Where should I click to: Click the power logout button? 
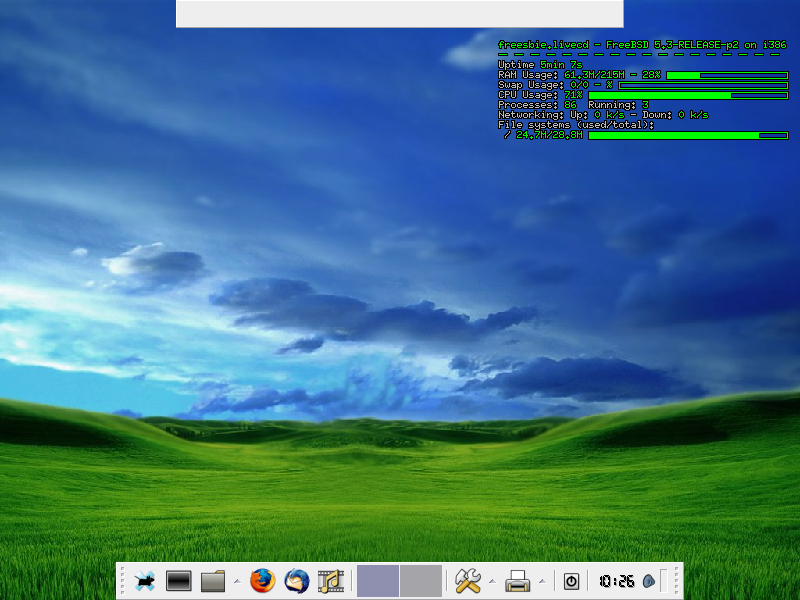[x=571, y=581]
